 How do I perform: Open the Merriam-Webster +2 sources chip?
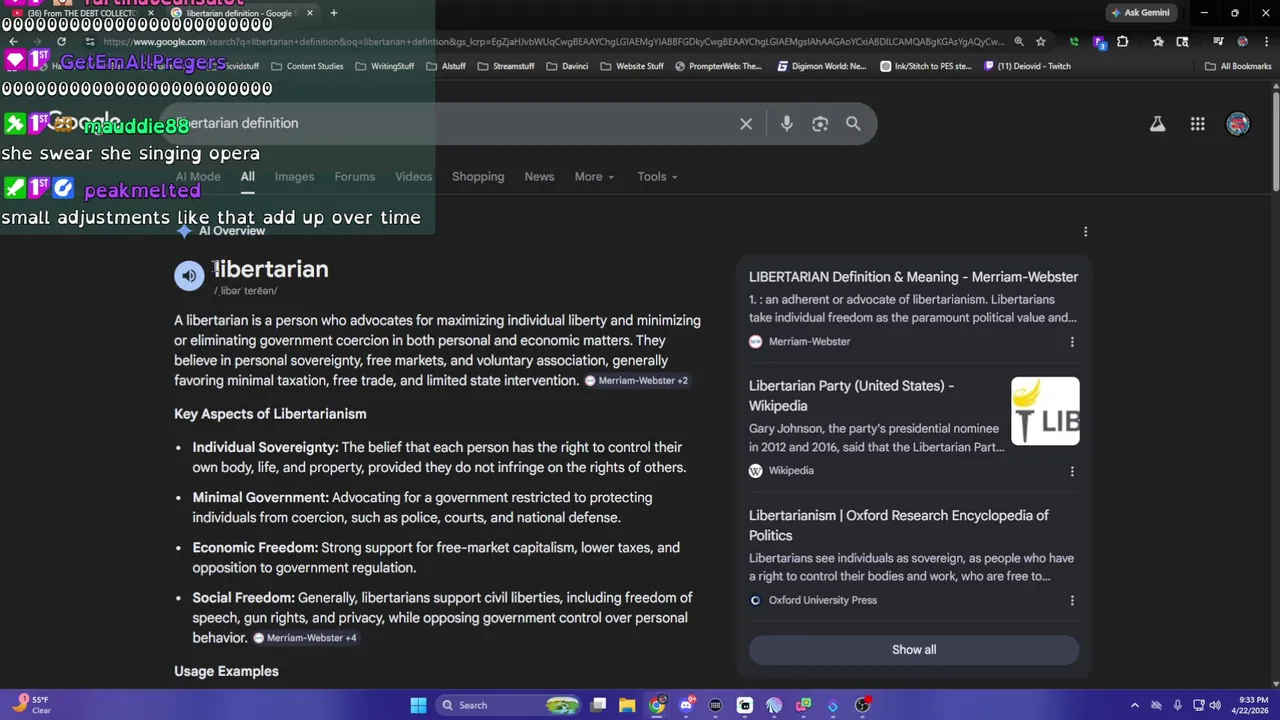pos(636,381)
